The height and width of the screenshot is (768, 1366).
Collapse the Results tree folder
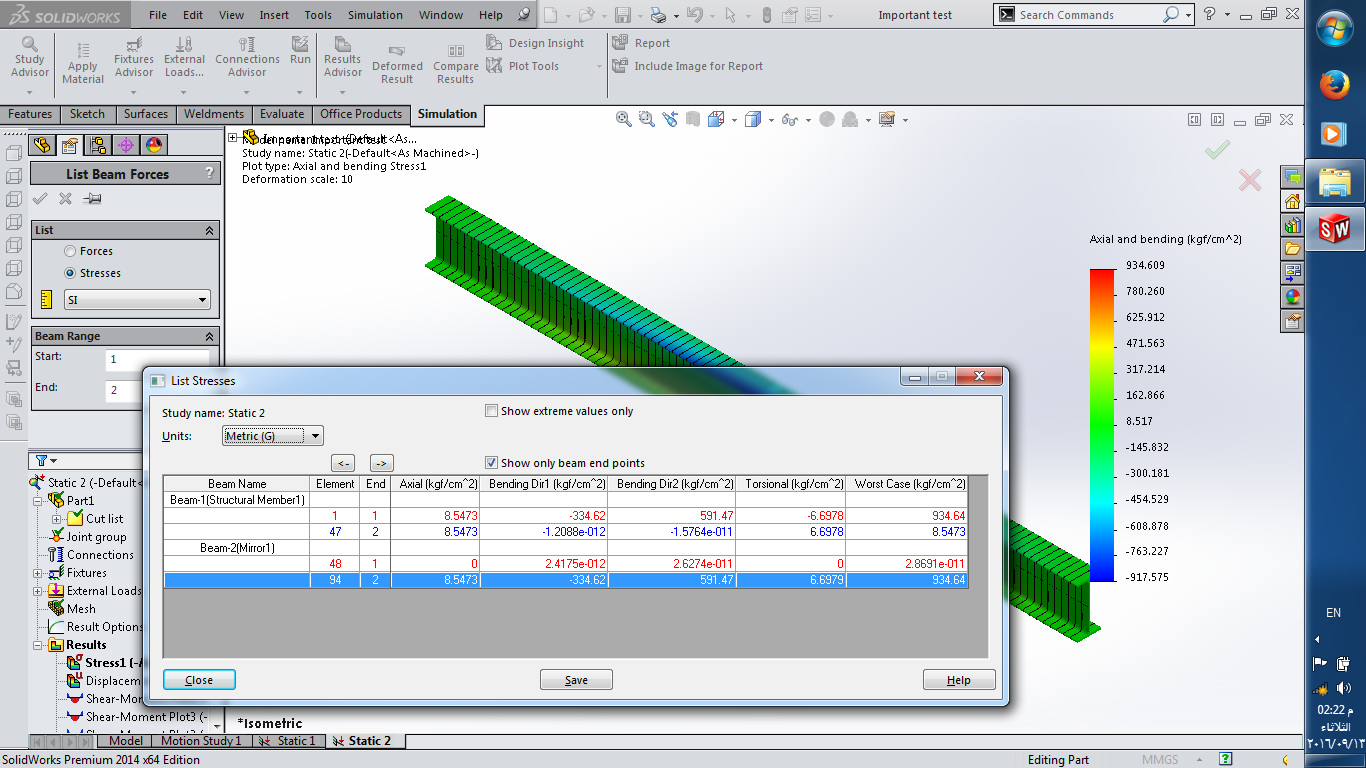[39, 645]
